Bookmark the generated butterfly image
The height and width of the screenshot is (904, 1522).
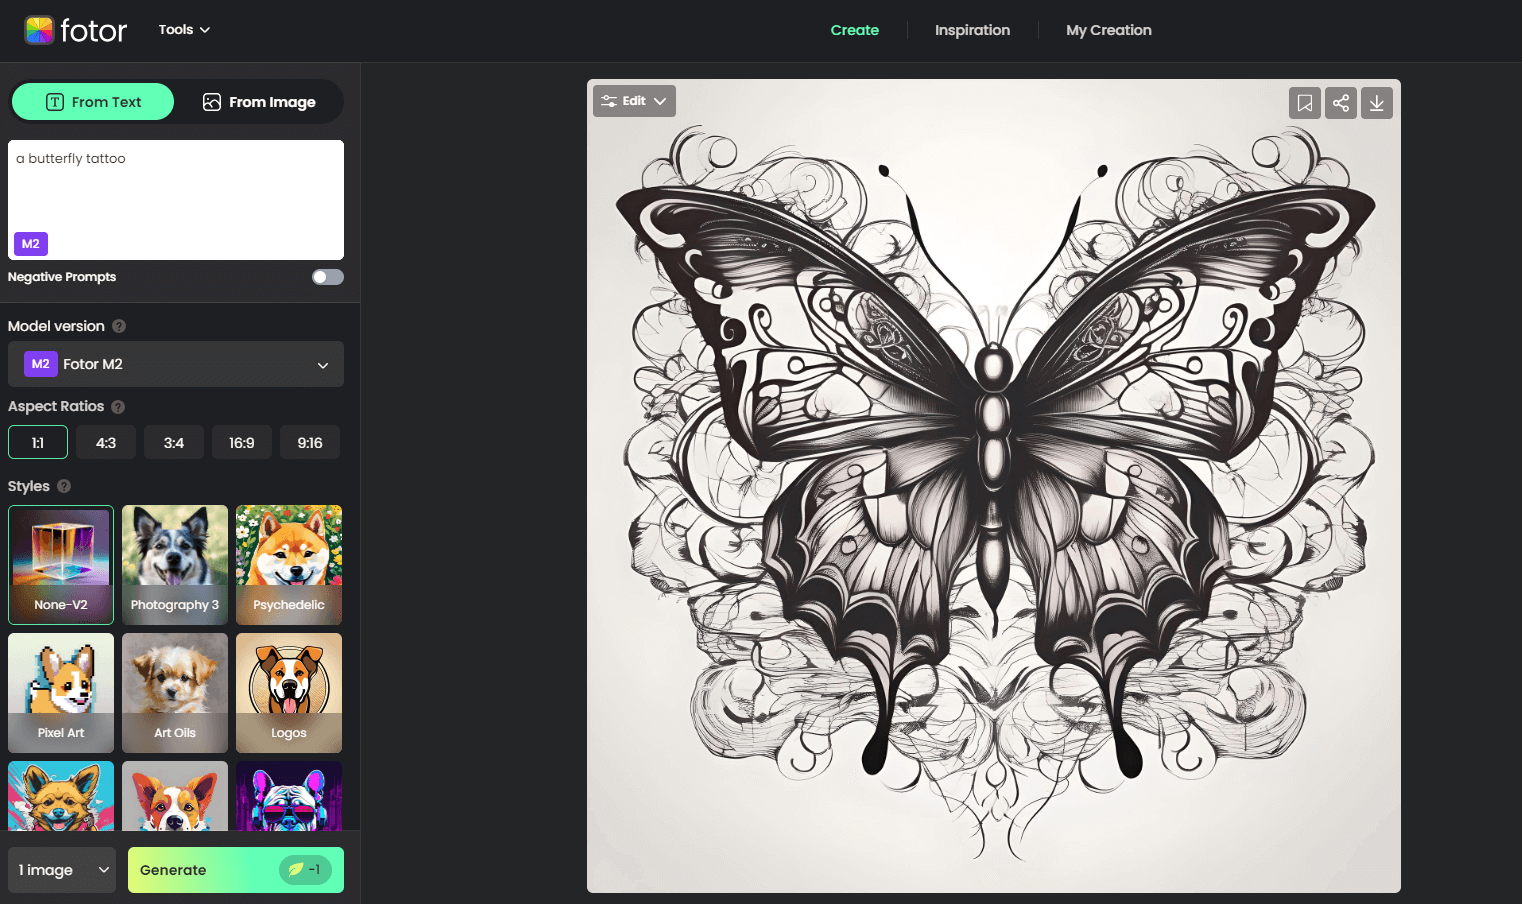[x=1305, y=103]
